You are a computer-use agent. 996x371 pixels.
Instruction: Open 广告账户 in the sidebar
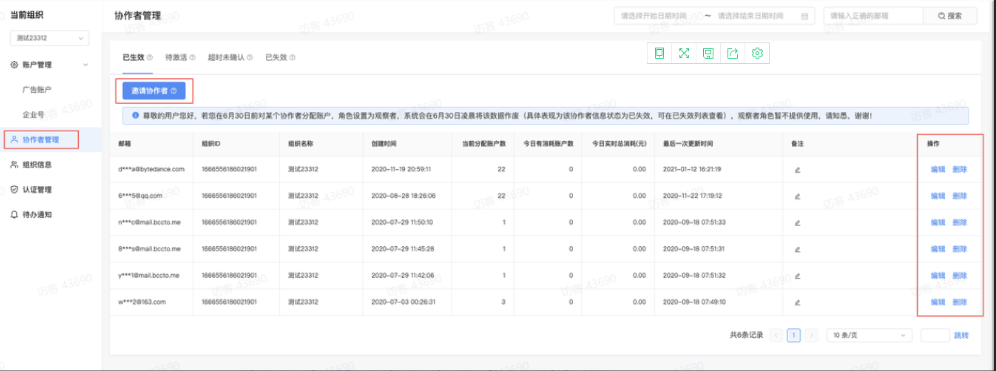click(37, 90)
